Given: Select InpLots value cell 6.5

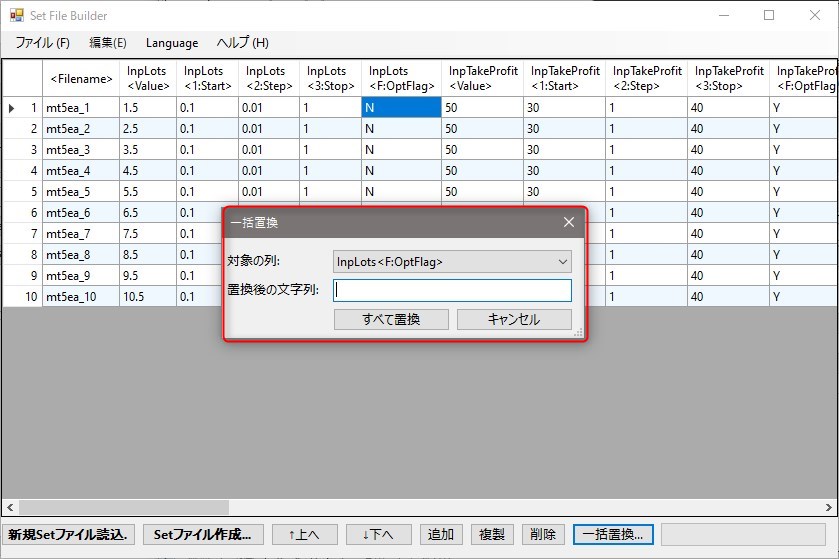Looking at the screenshot, I should tap(148, 212).
